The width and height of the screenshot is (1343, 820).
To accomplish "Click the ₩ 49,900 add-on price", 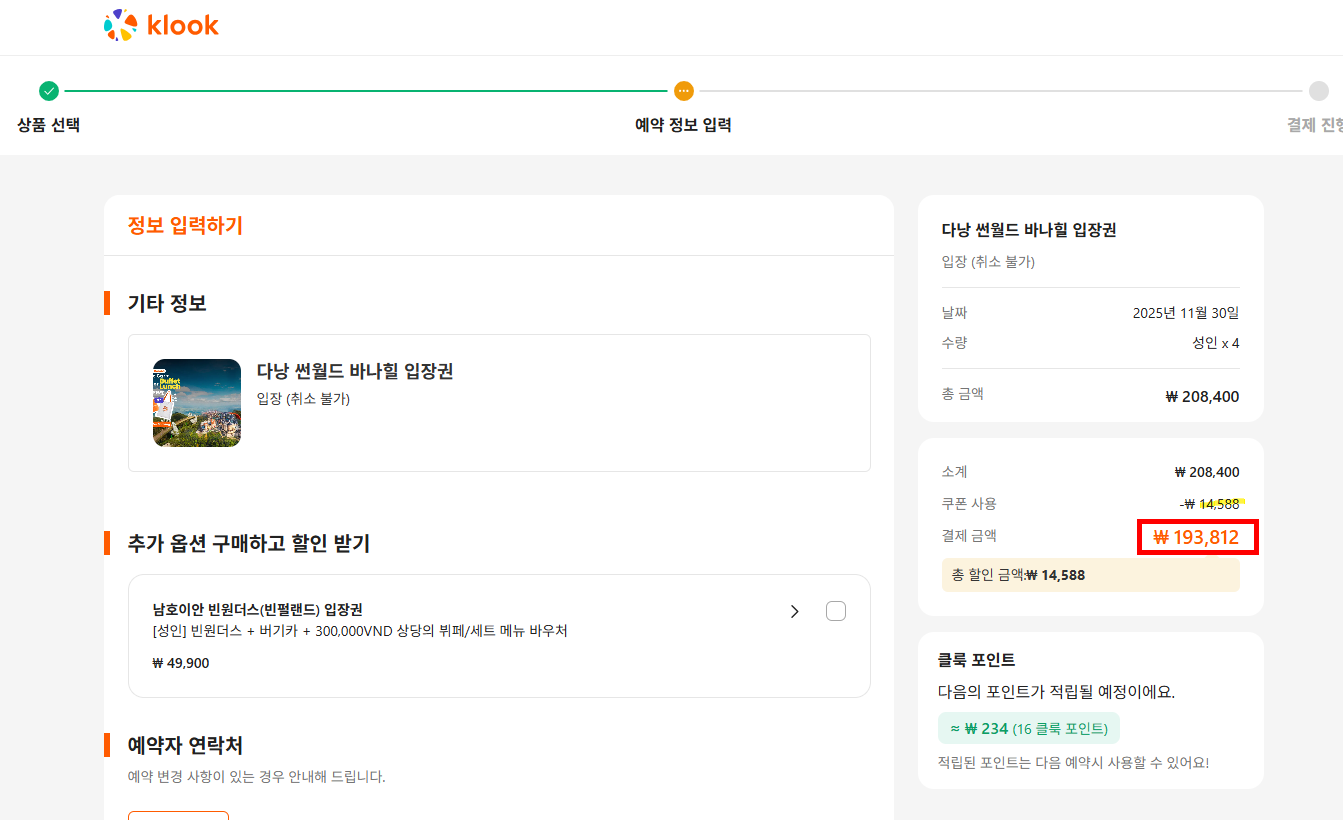I will point(181,663).
